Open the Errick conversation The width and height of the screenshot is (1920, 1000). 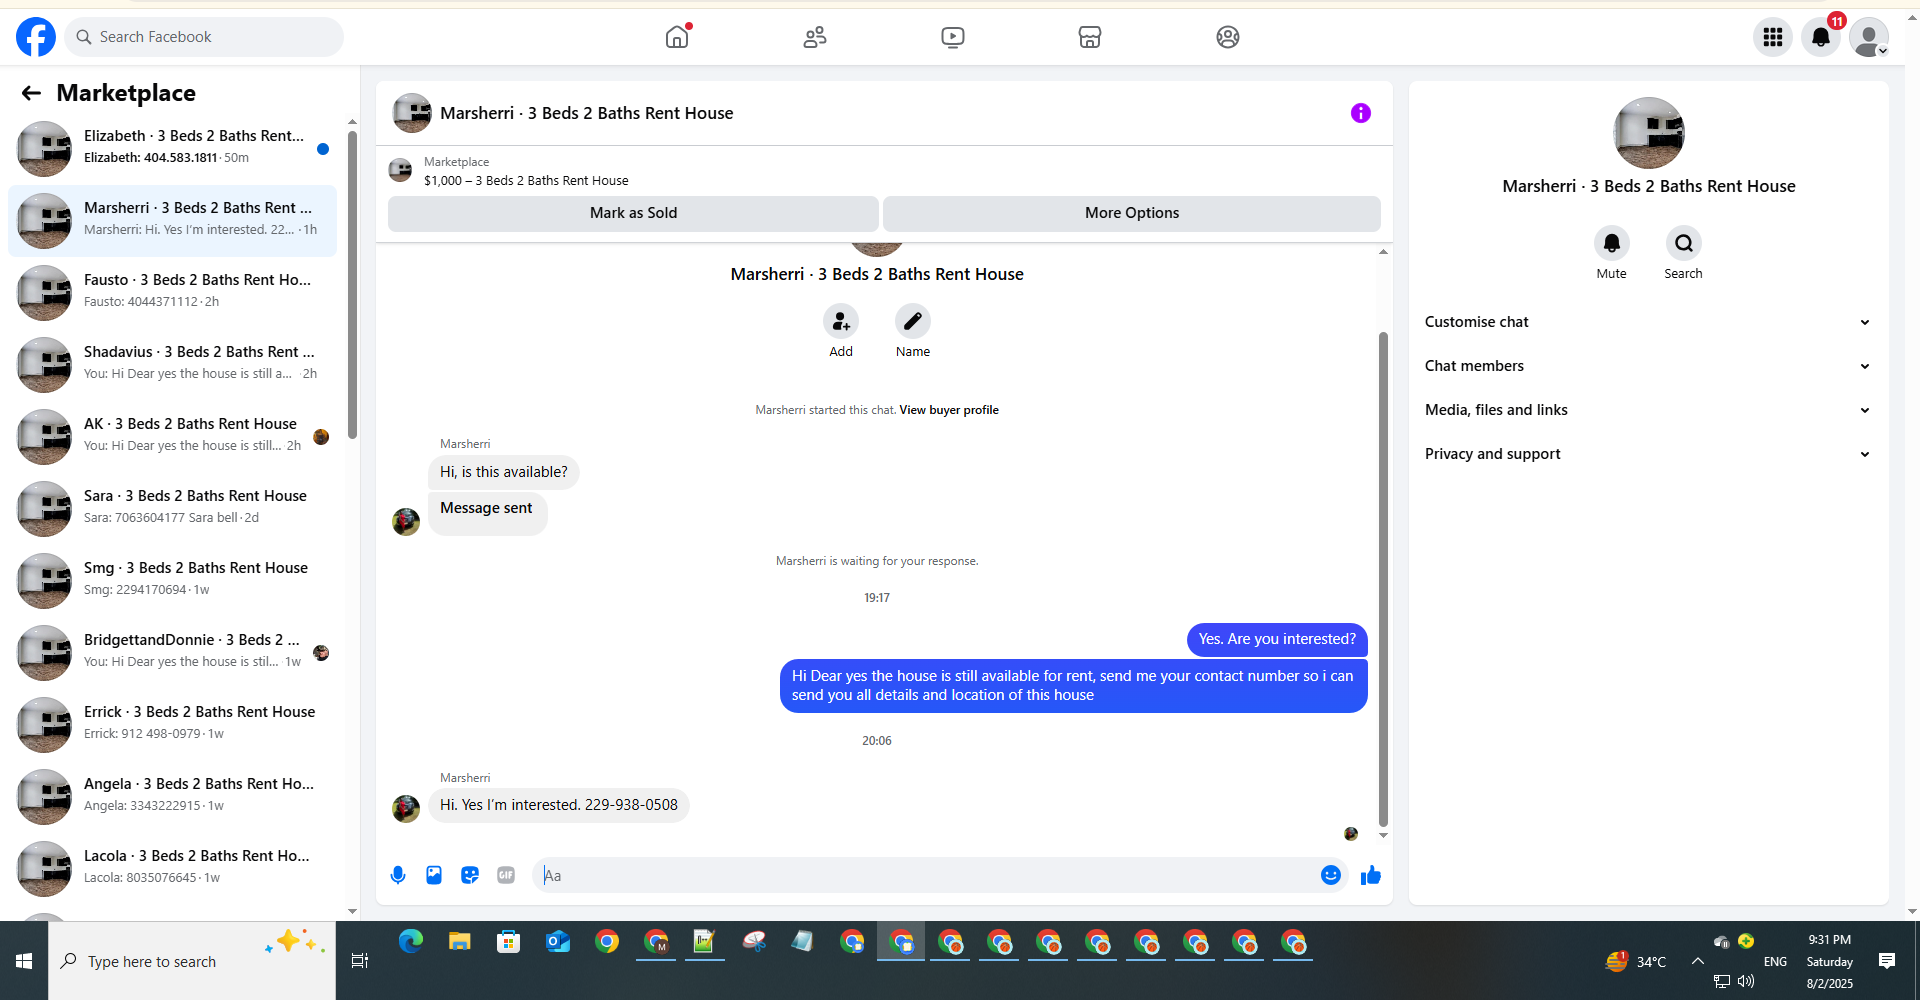[172, 725]
